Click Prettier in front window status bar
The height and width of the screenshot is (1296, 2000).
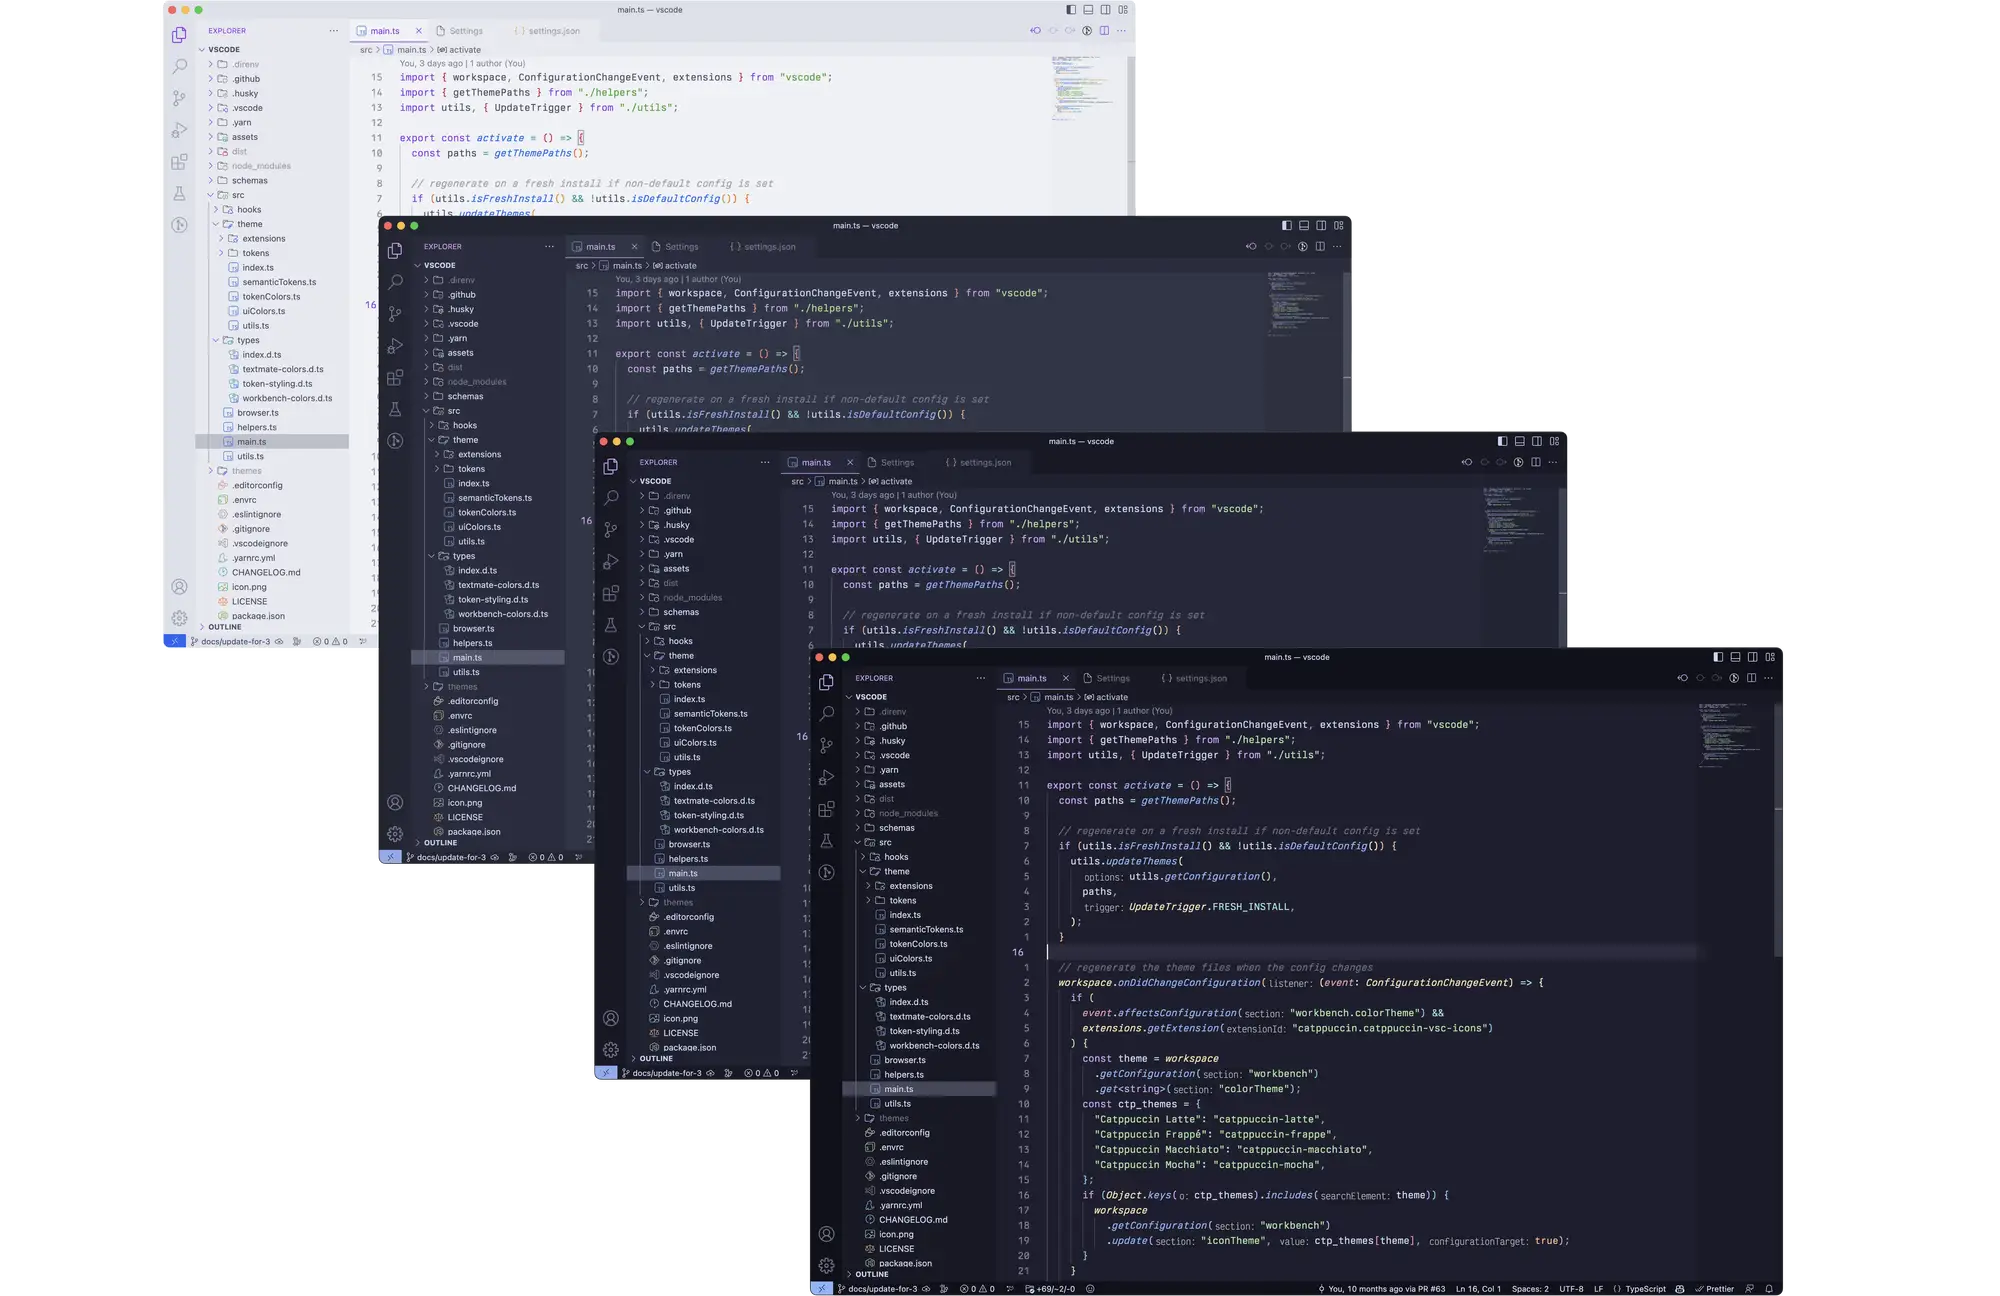1715,1289
